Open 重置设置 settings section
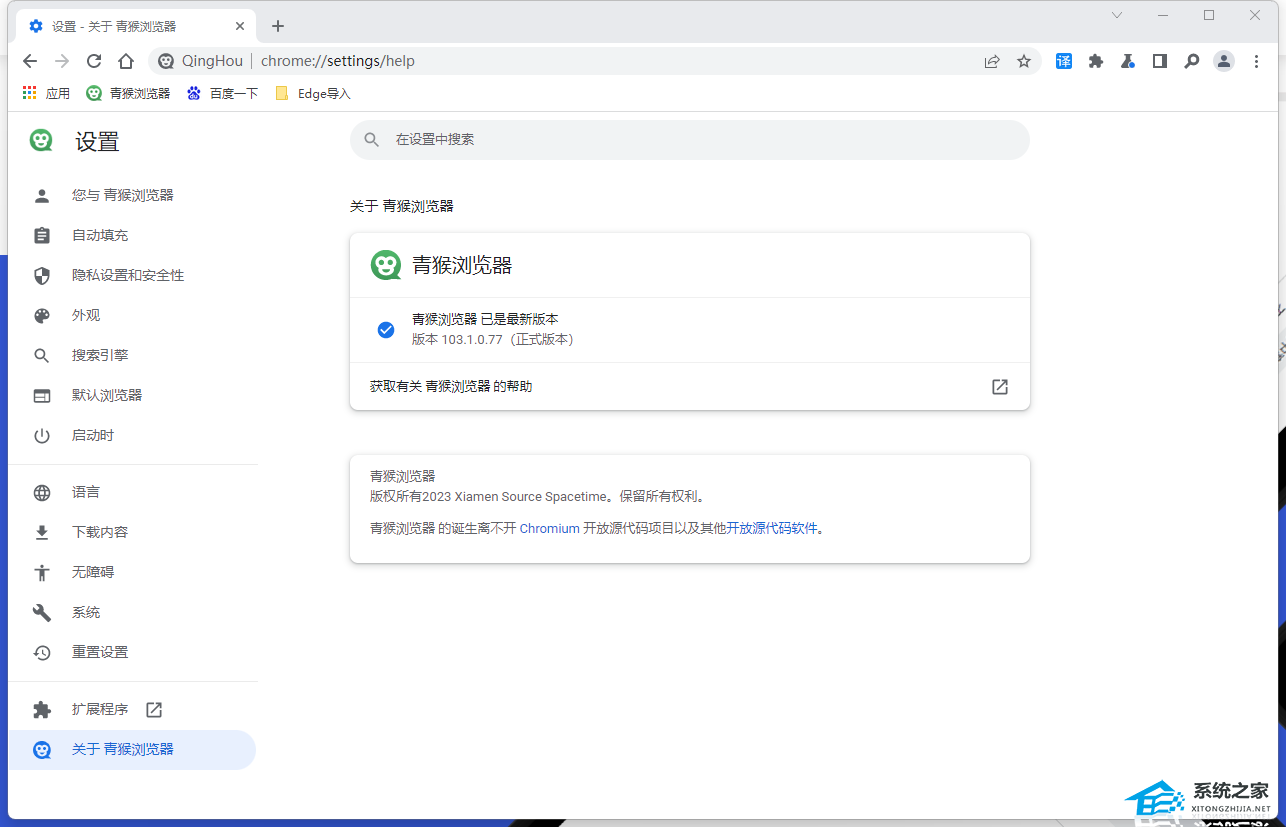1286x827 pixels. (x=132, y=652)
